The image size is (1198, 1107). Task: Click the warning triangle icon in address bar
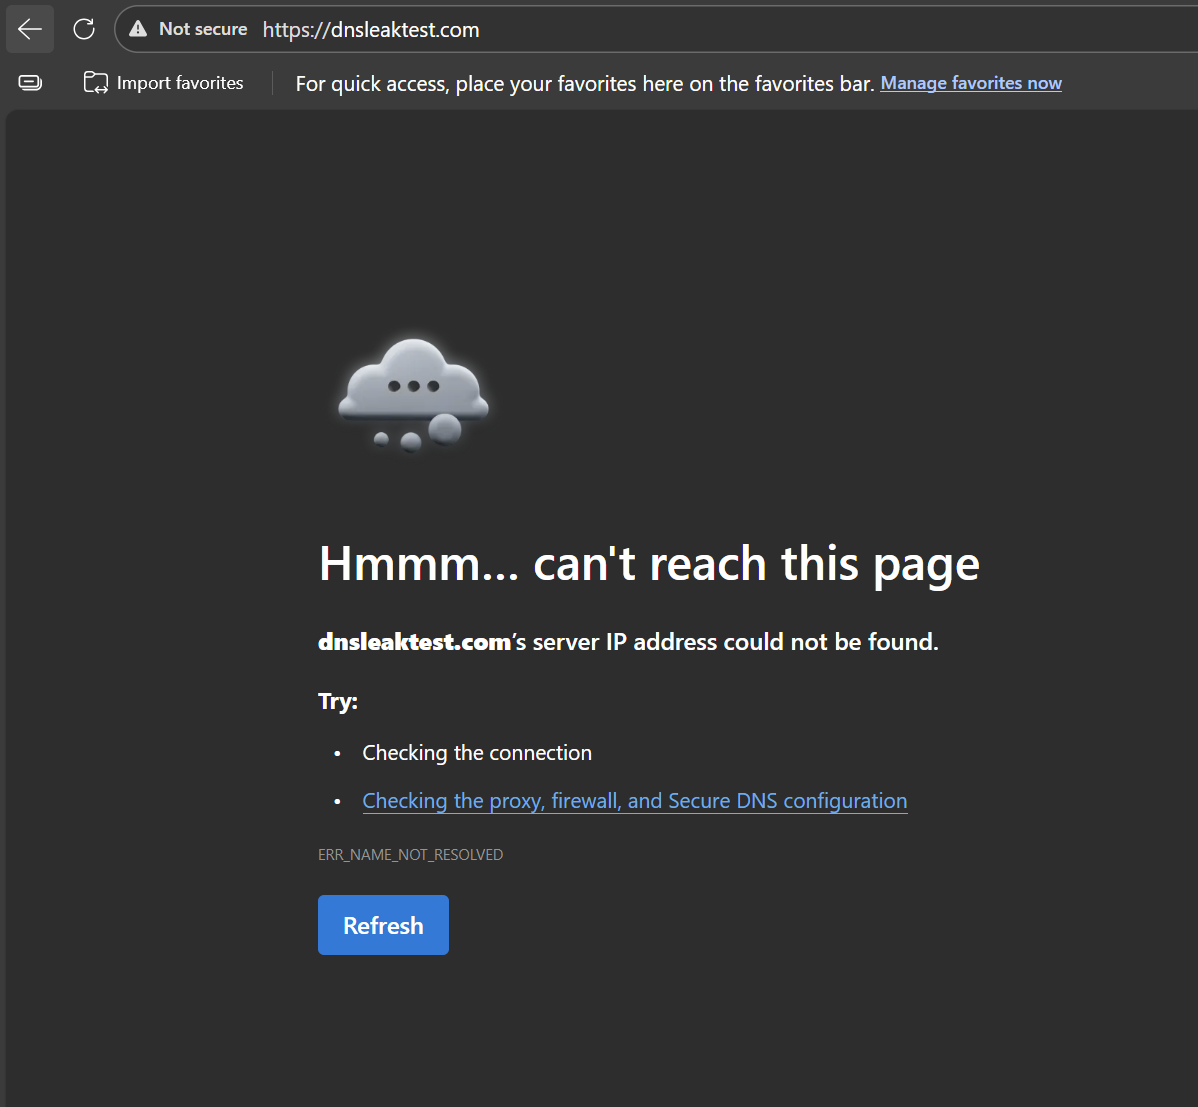click(x=138, y=29)
